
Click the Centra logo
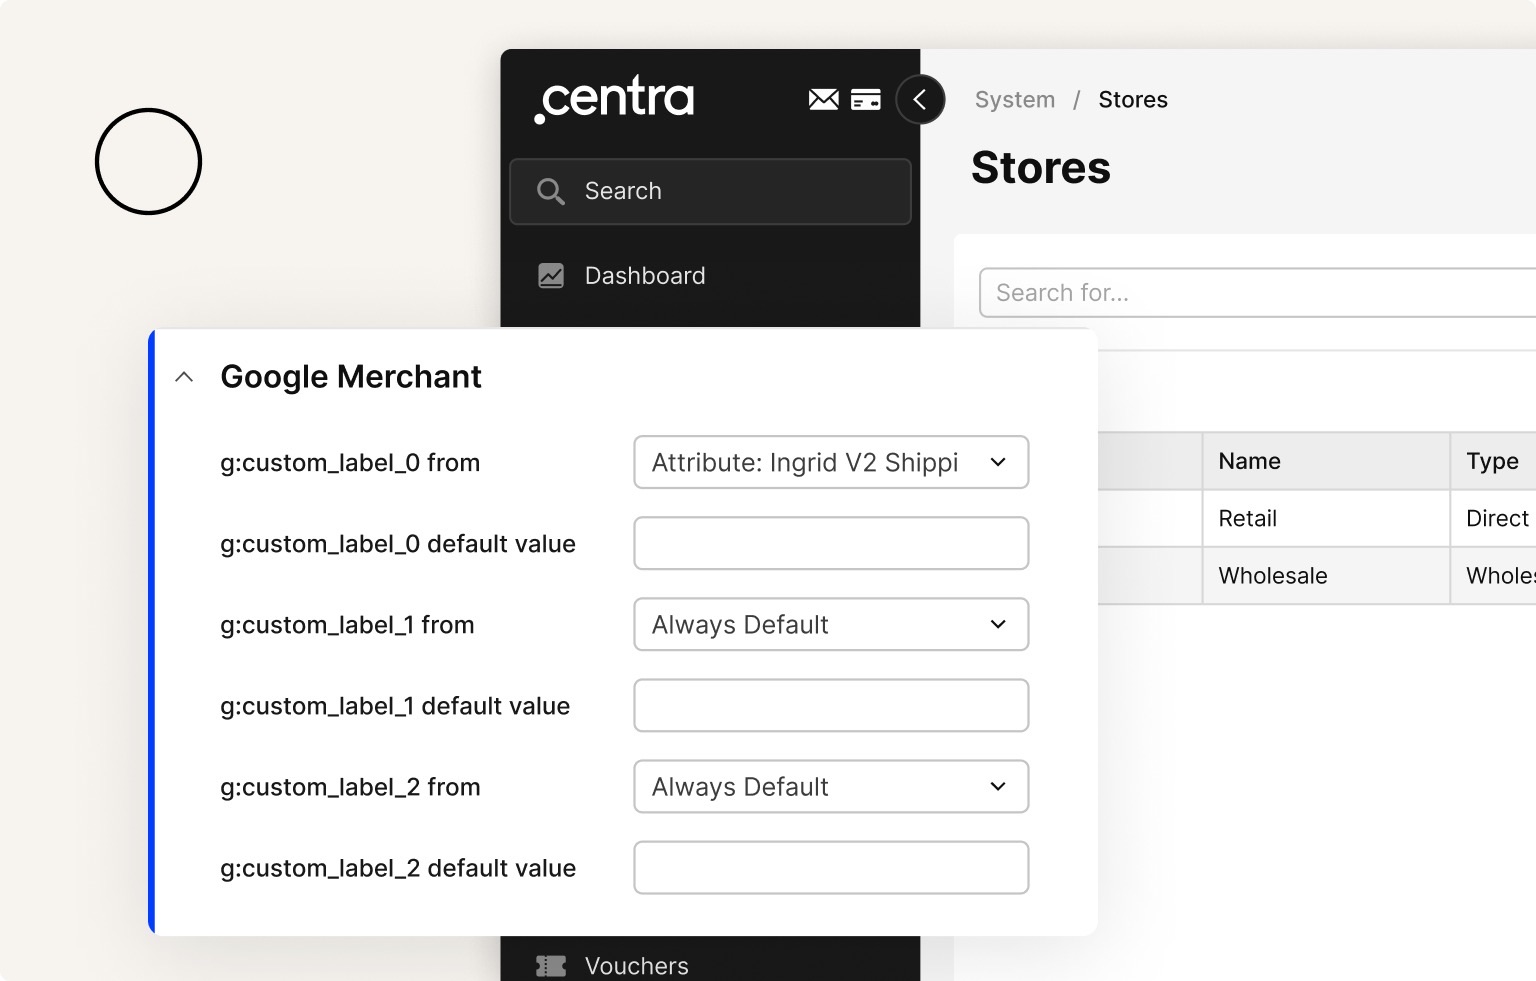(614, 99)
